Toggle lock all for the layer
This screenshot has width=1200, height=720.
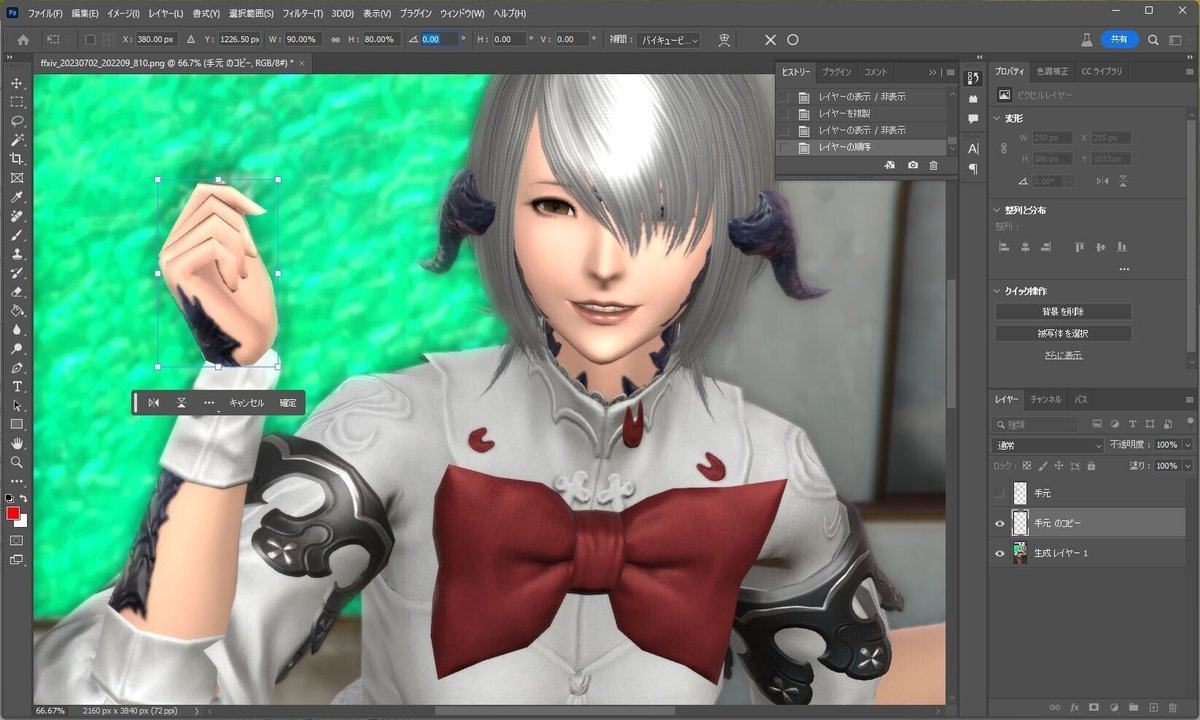coord(1090,466)
